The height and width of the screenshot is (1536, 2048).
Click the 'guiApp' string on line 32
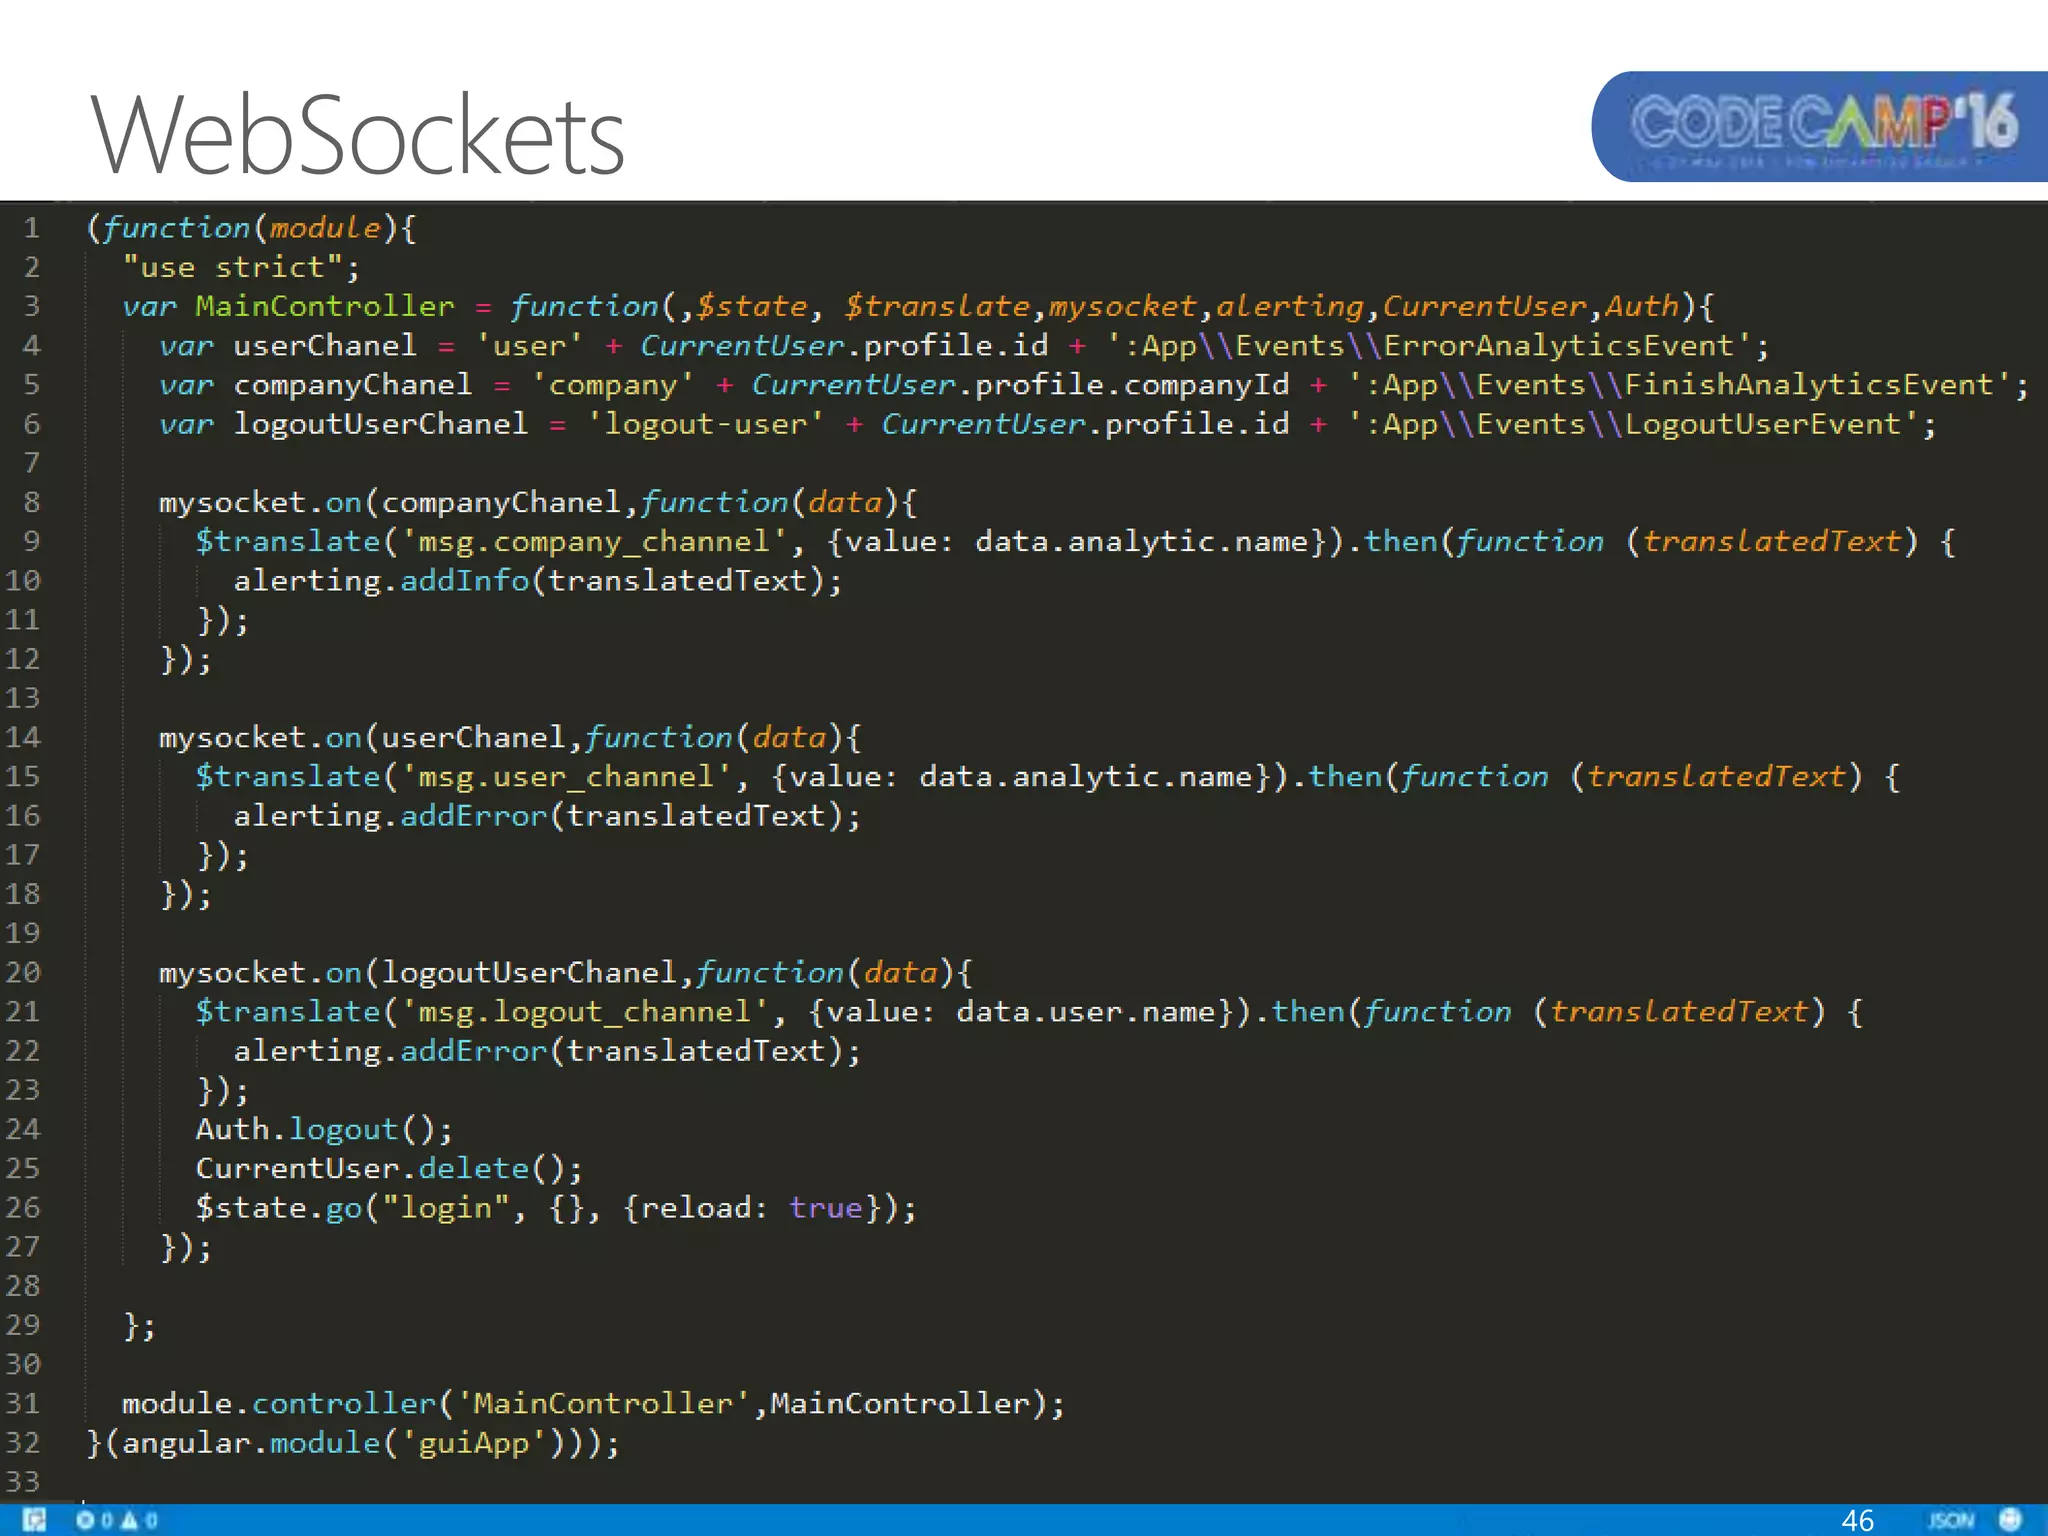tap(473, 1443)
